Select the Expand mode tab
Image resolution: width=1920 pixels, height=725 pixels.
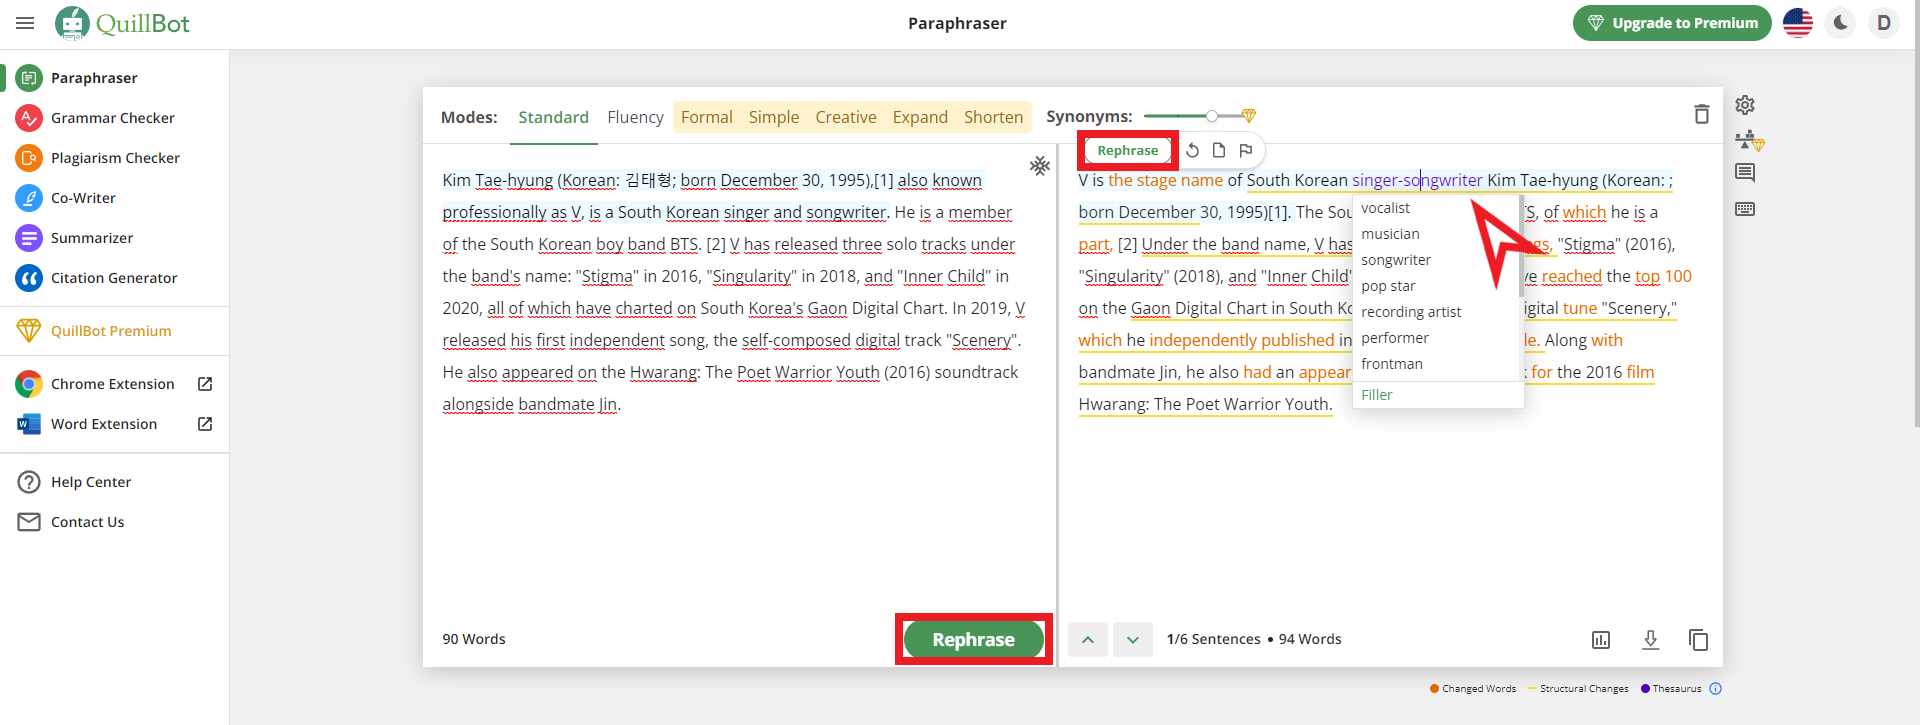coord(920,117)
